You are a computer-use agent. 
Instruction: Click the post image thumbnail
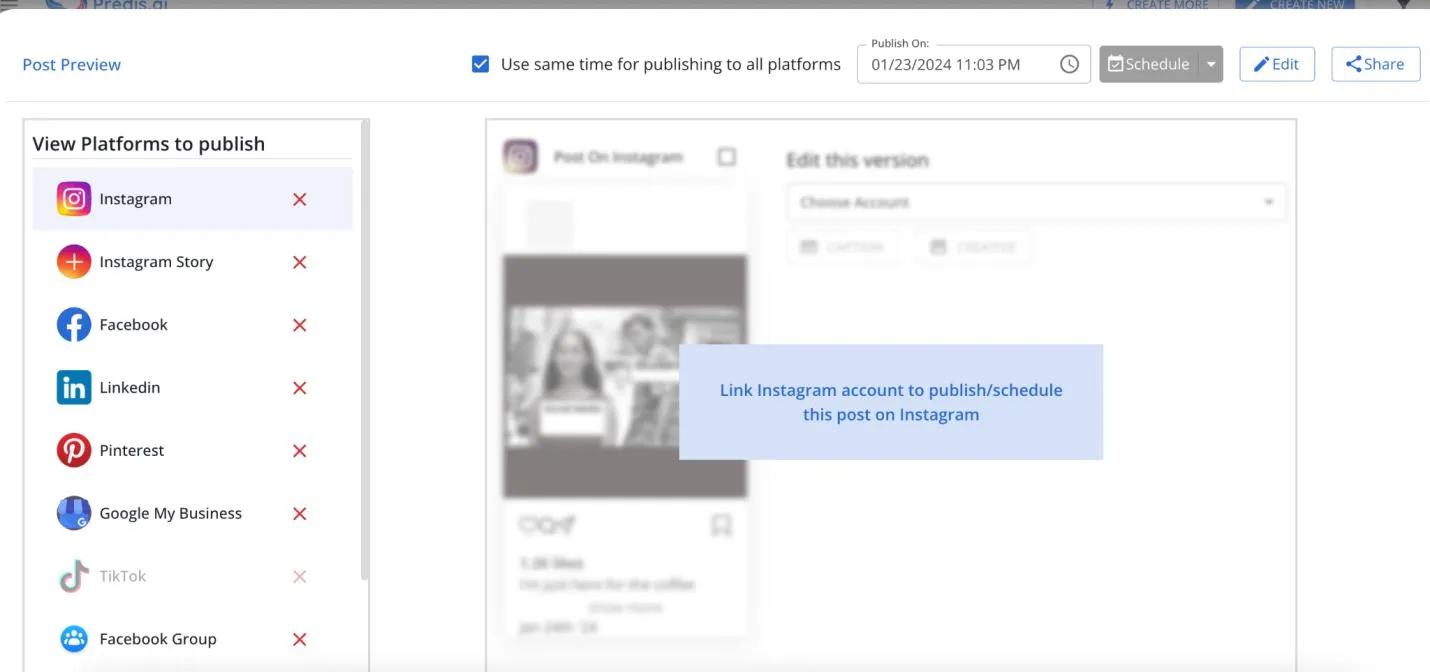coord(625,377)
